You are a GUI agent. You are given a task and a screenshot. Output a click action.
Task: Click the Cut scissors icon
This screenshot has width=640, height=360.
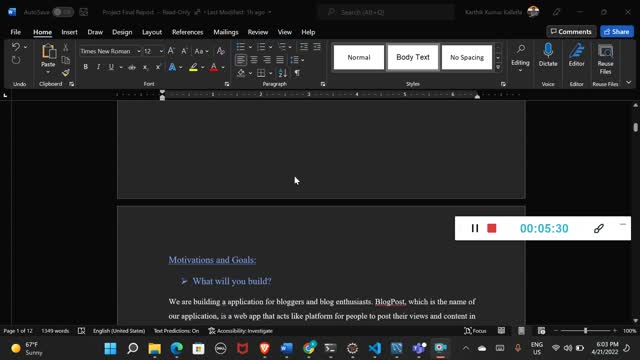pyautogui.click(x=66, y=48)
